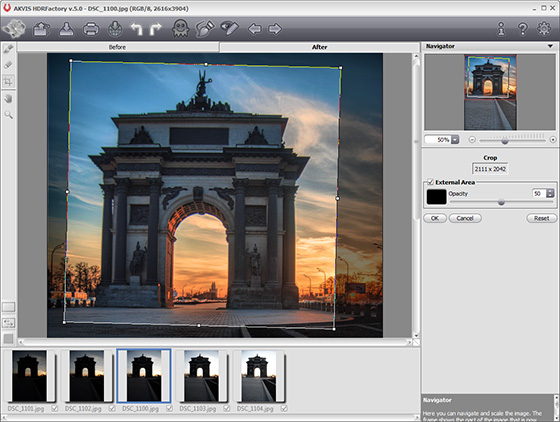The width and height of the screenshot is (560, 422).
Task: Open the ghost removal tool icon
Action: [x=180, y=29]
